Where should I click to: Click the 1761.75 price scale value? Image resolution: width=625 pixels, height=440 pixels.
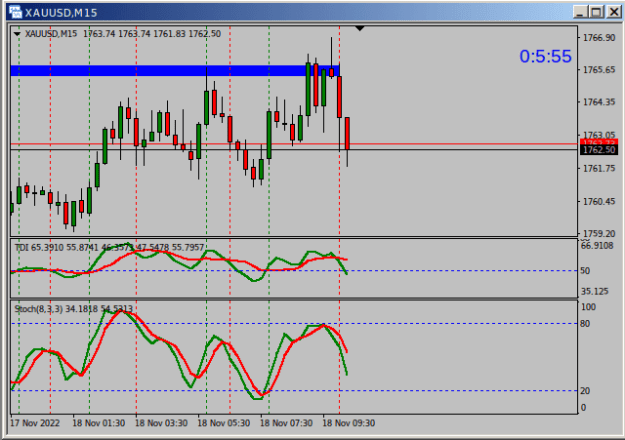599,169
